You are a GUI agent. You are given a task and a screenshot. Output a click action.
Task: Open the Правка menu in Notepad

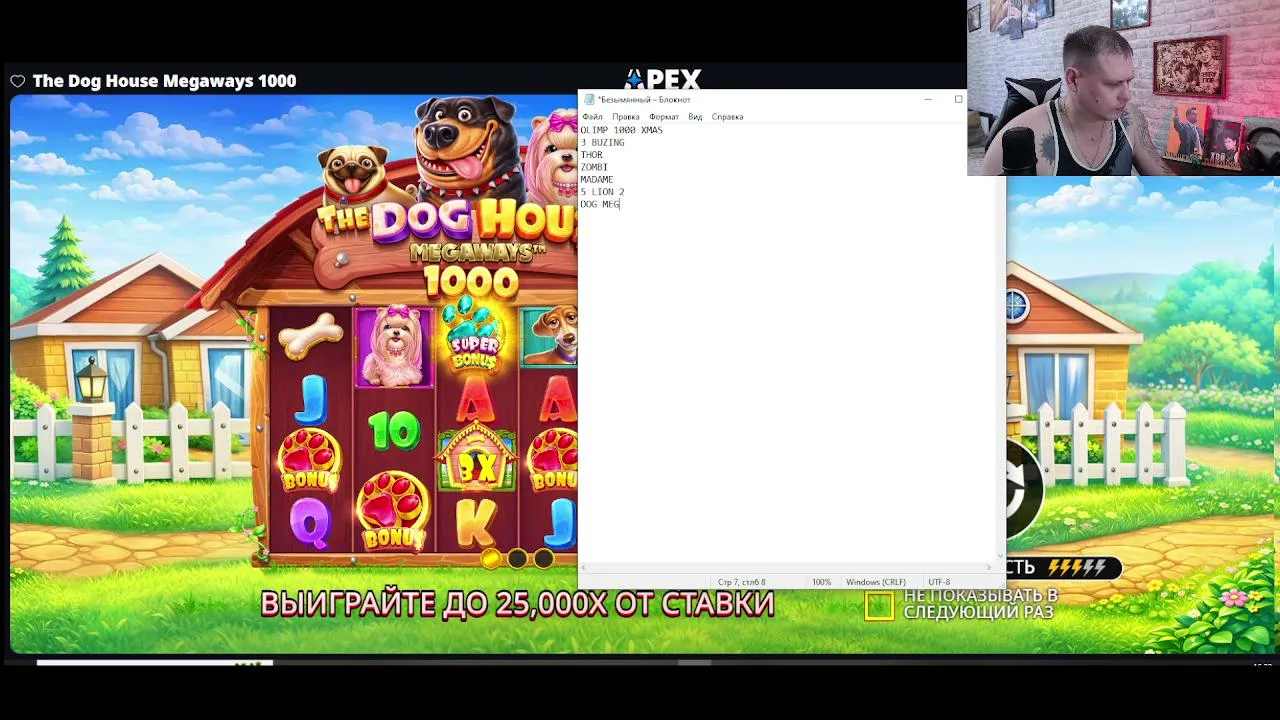click(625, 117)
